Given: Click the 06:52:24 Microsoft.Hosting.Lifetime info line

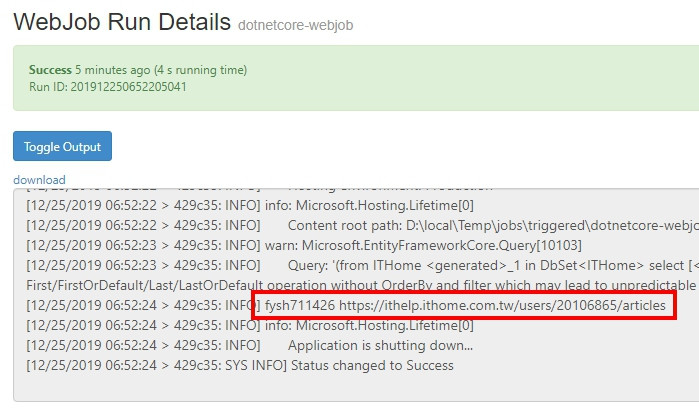Looking at the screenshot, I should point(250,325).
